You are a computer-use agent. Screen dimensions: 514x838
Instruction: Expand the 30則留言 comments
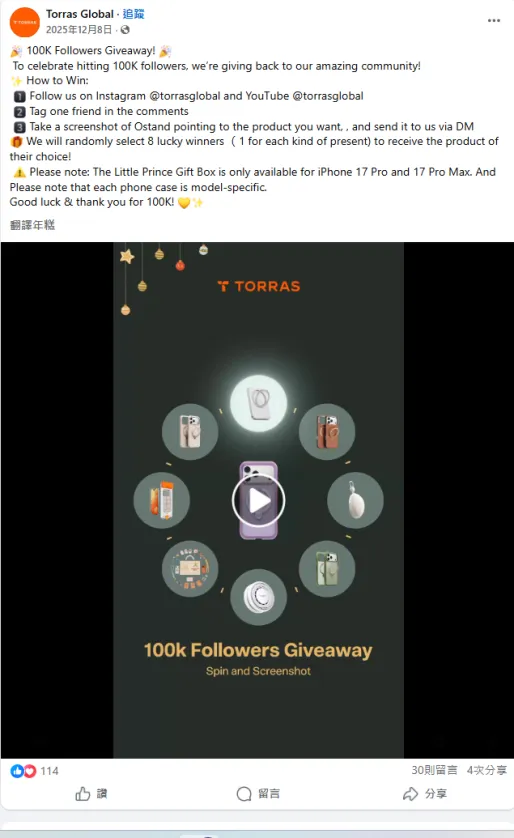click(434, 770)
